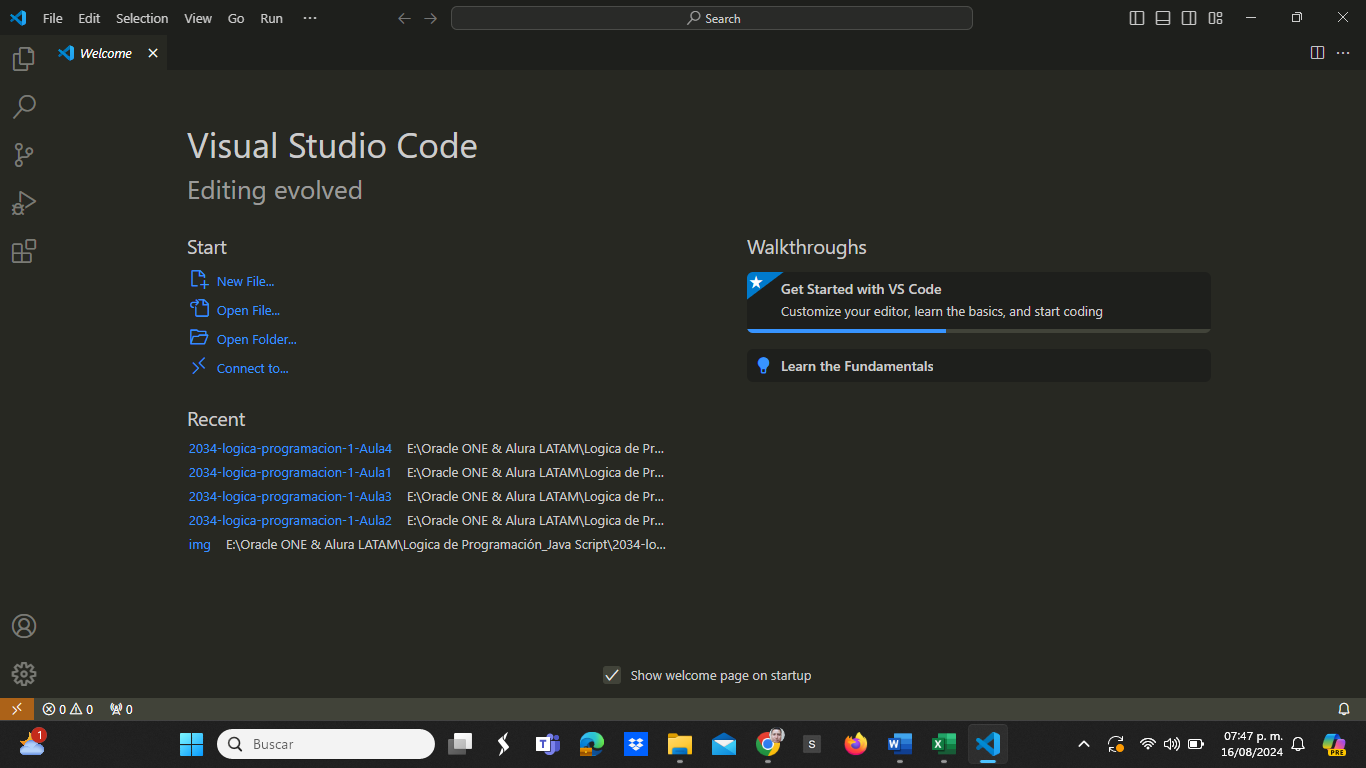Open the Extensions view

24,251
